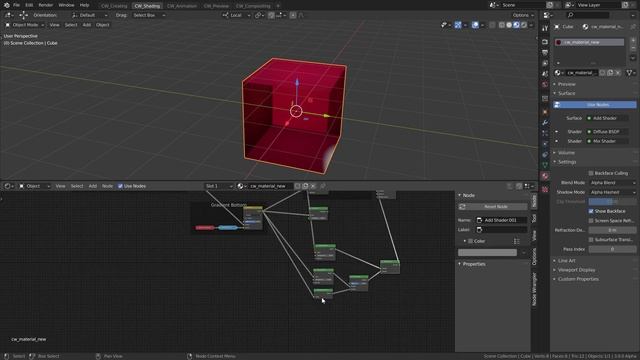Open the viewport Options dropdown
This screenshot has height=360, width=640.
[523, 15]
